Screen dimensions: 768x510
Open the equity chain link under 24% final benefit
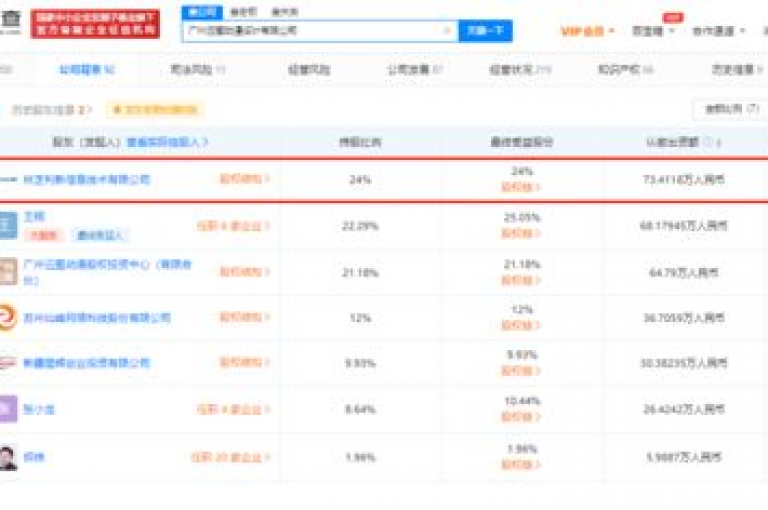521,187
